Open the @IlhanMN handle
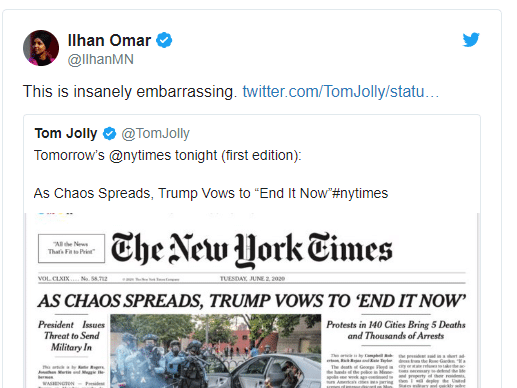Viewport: 517px width, 388px height. 101,59
